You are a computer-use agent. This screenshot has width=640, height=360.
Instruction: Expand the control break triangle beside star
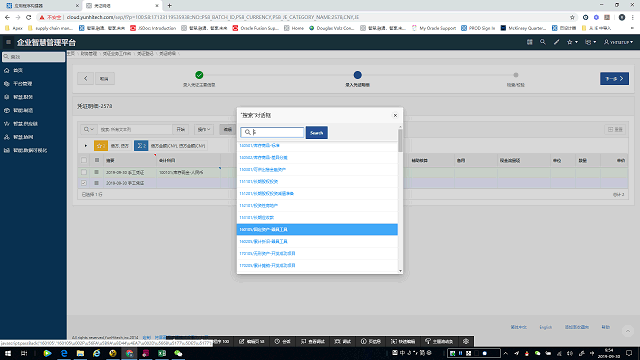86,146
